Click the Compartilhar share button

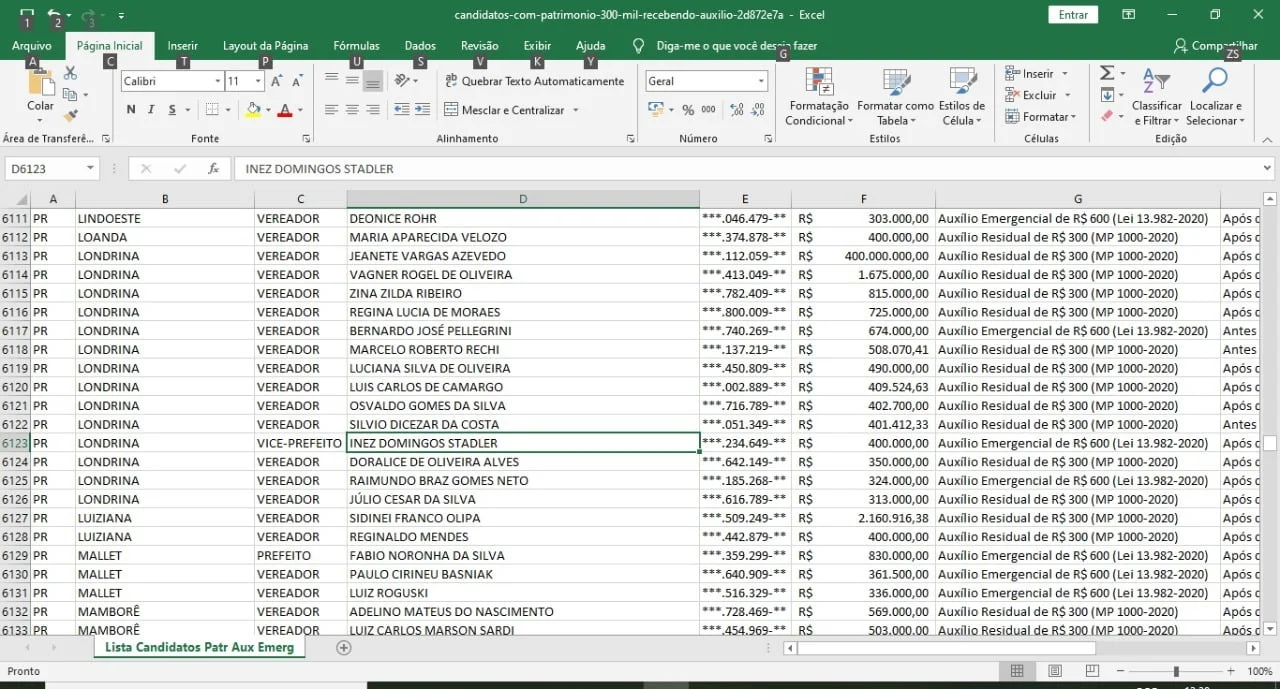pos(1216,46)
